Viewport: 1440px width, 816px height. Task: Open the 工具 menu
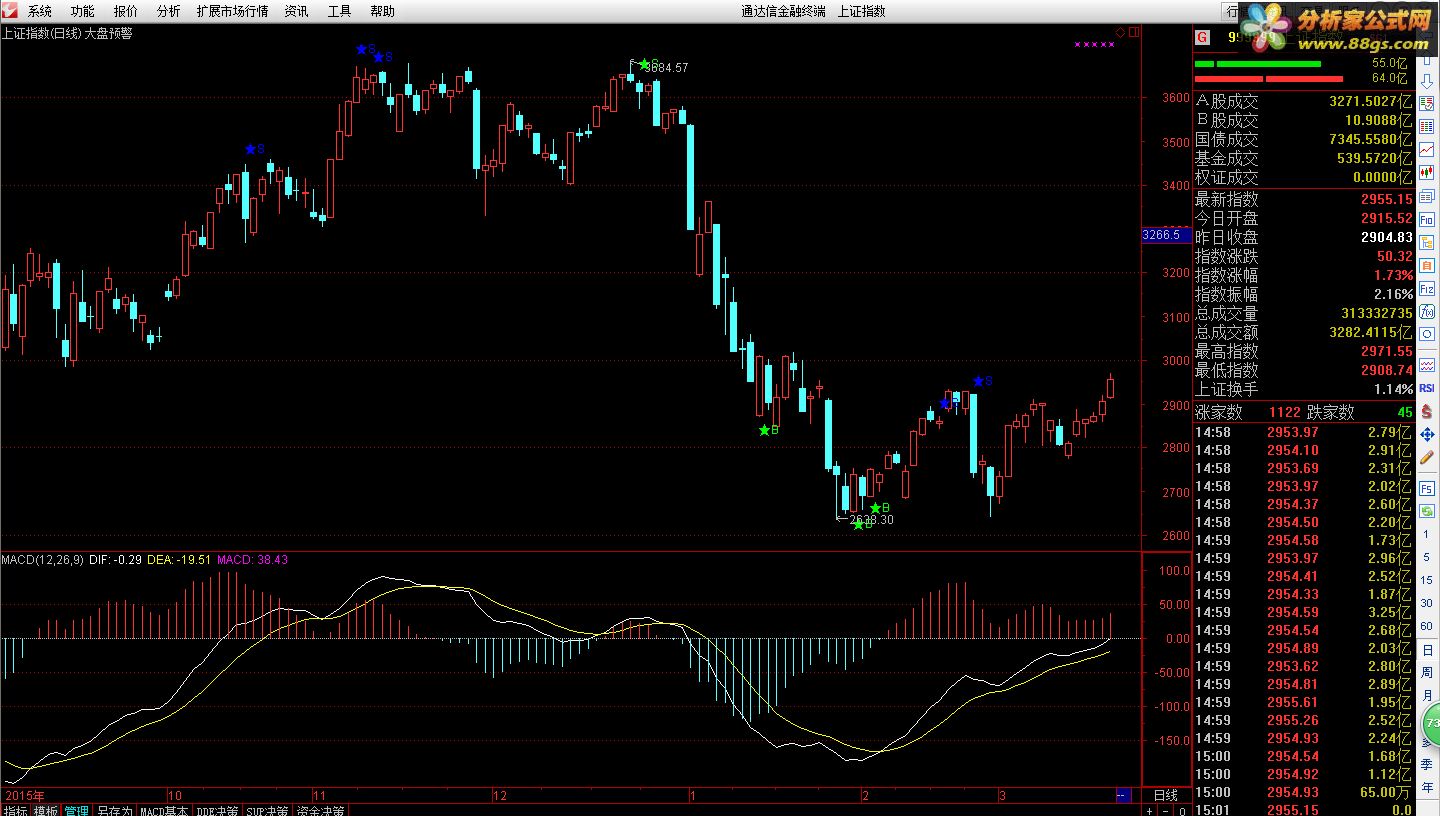[339, 11]
